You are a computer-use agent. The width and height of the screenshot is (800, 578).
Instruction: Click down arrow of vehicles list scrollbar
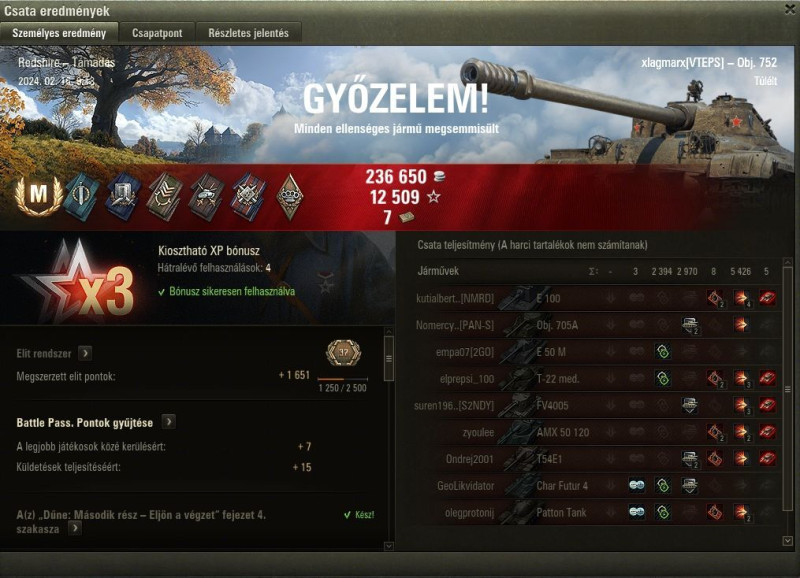coord(788,540)
